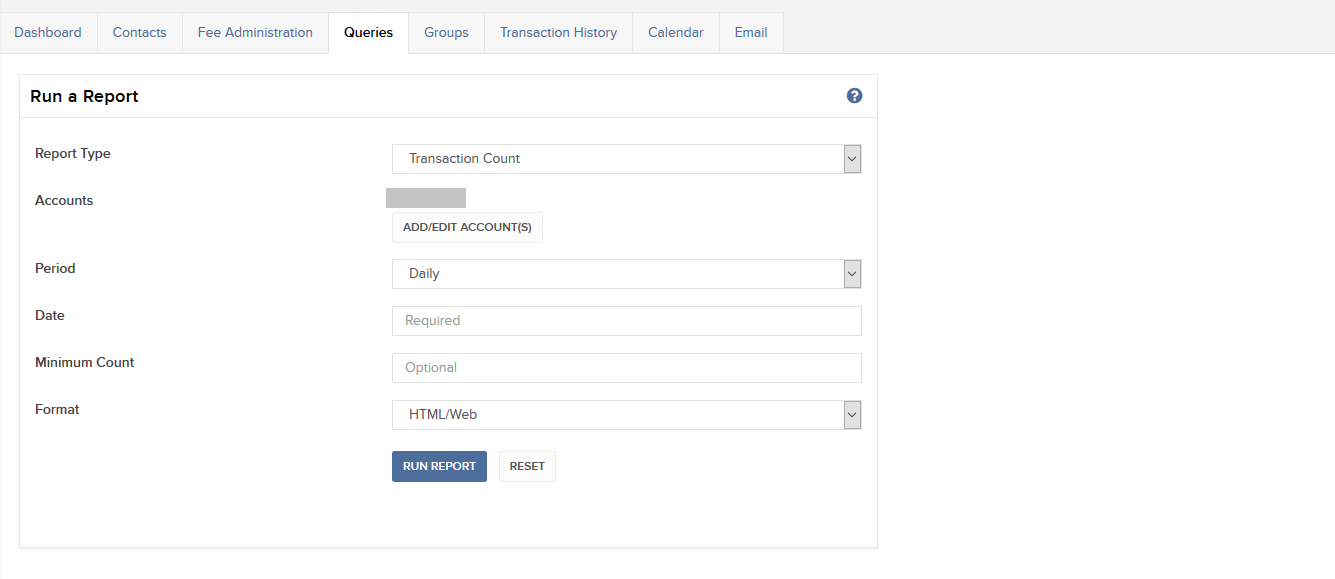
Task: Open the Groups tab
Action: point(446,33)
